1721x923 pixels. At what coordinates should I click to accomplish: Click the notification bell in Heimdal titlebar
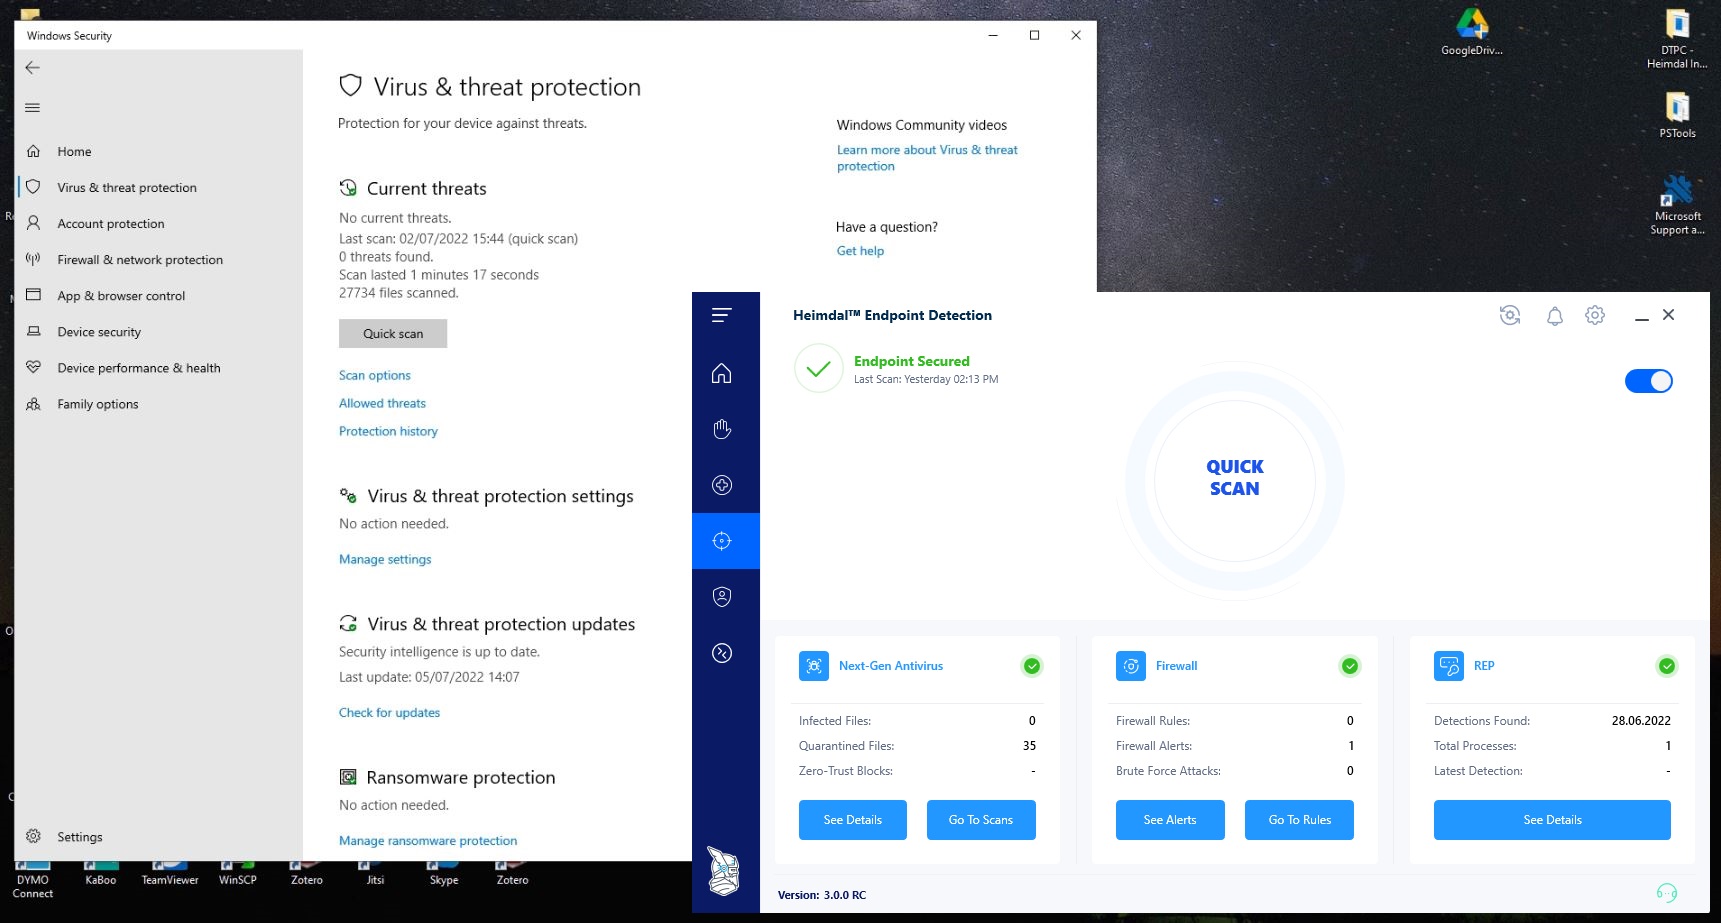(1554, 315)
